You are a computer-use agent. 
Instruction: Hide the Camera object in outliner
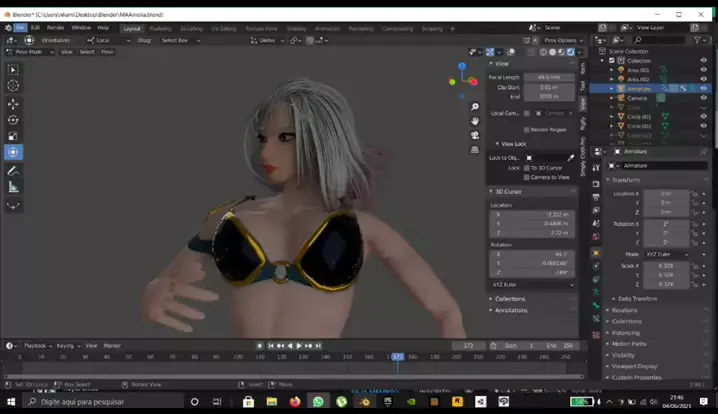703,98
